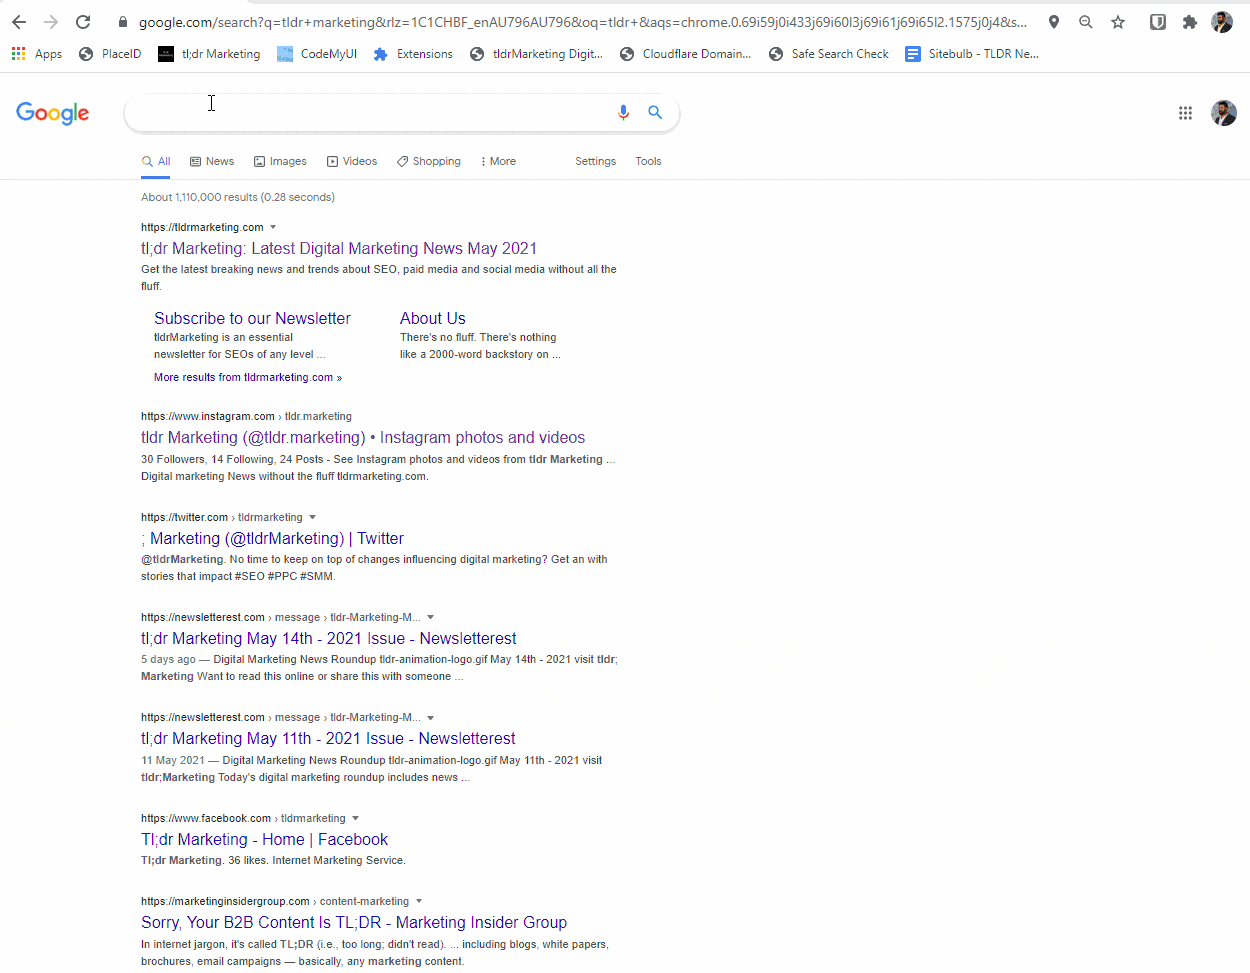Screen dimensions: 1250x973
Task: Open the '; Marketing (@tldrMarketing) | Twitter' result
Action: tap(273, 538)
